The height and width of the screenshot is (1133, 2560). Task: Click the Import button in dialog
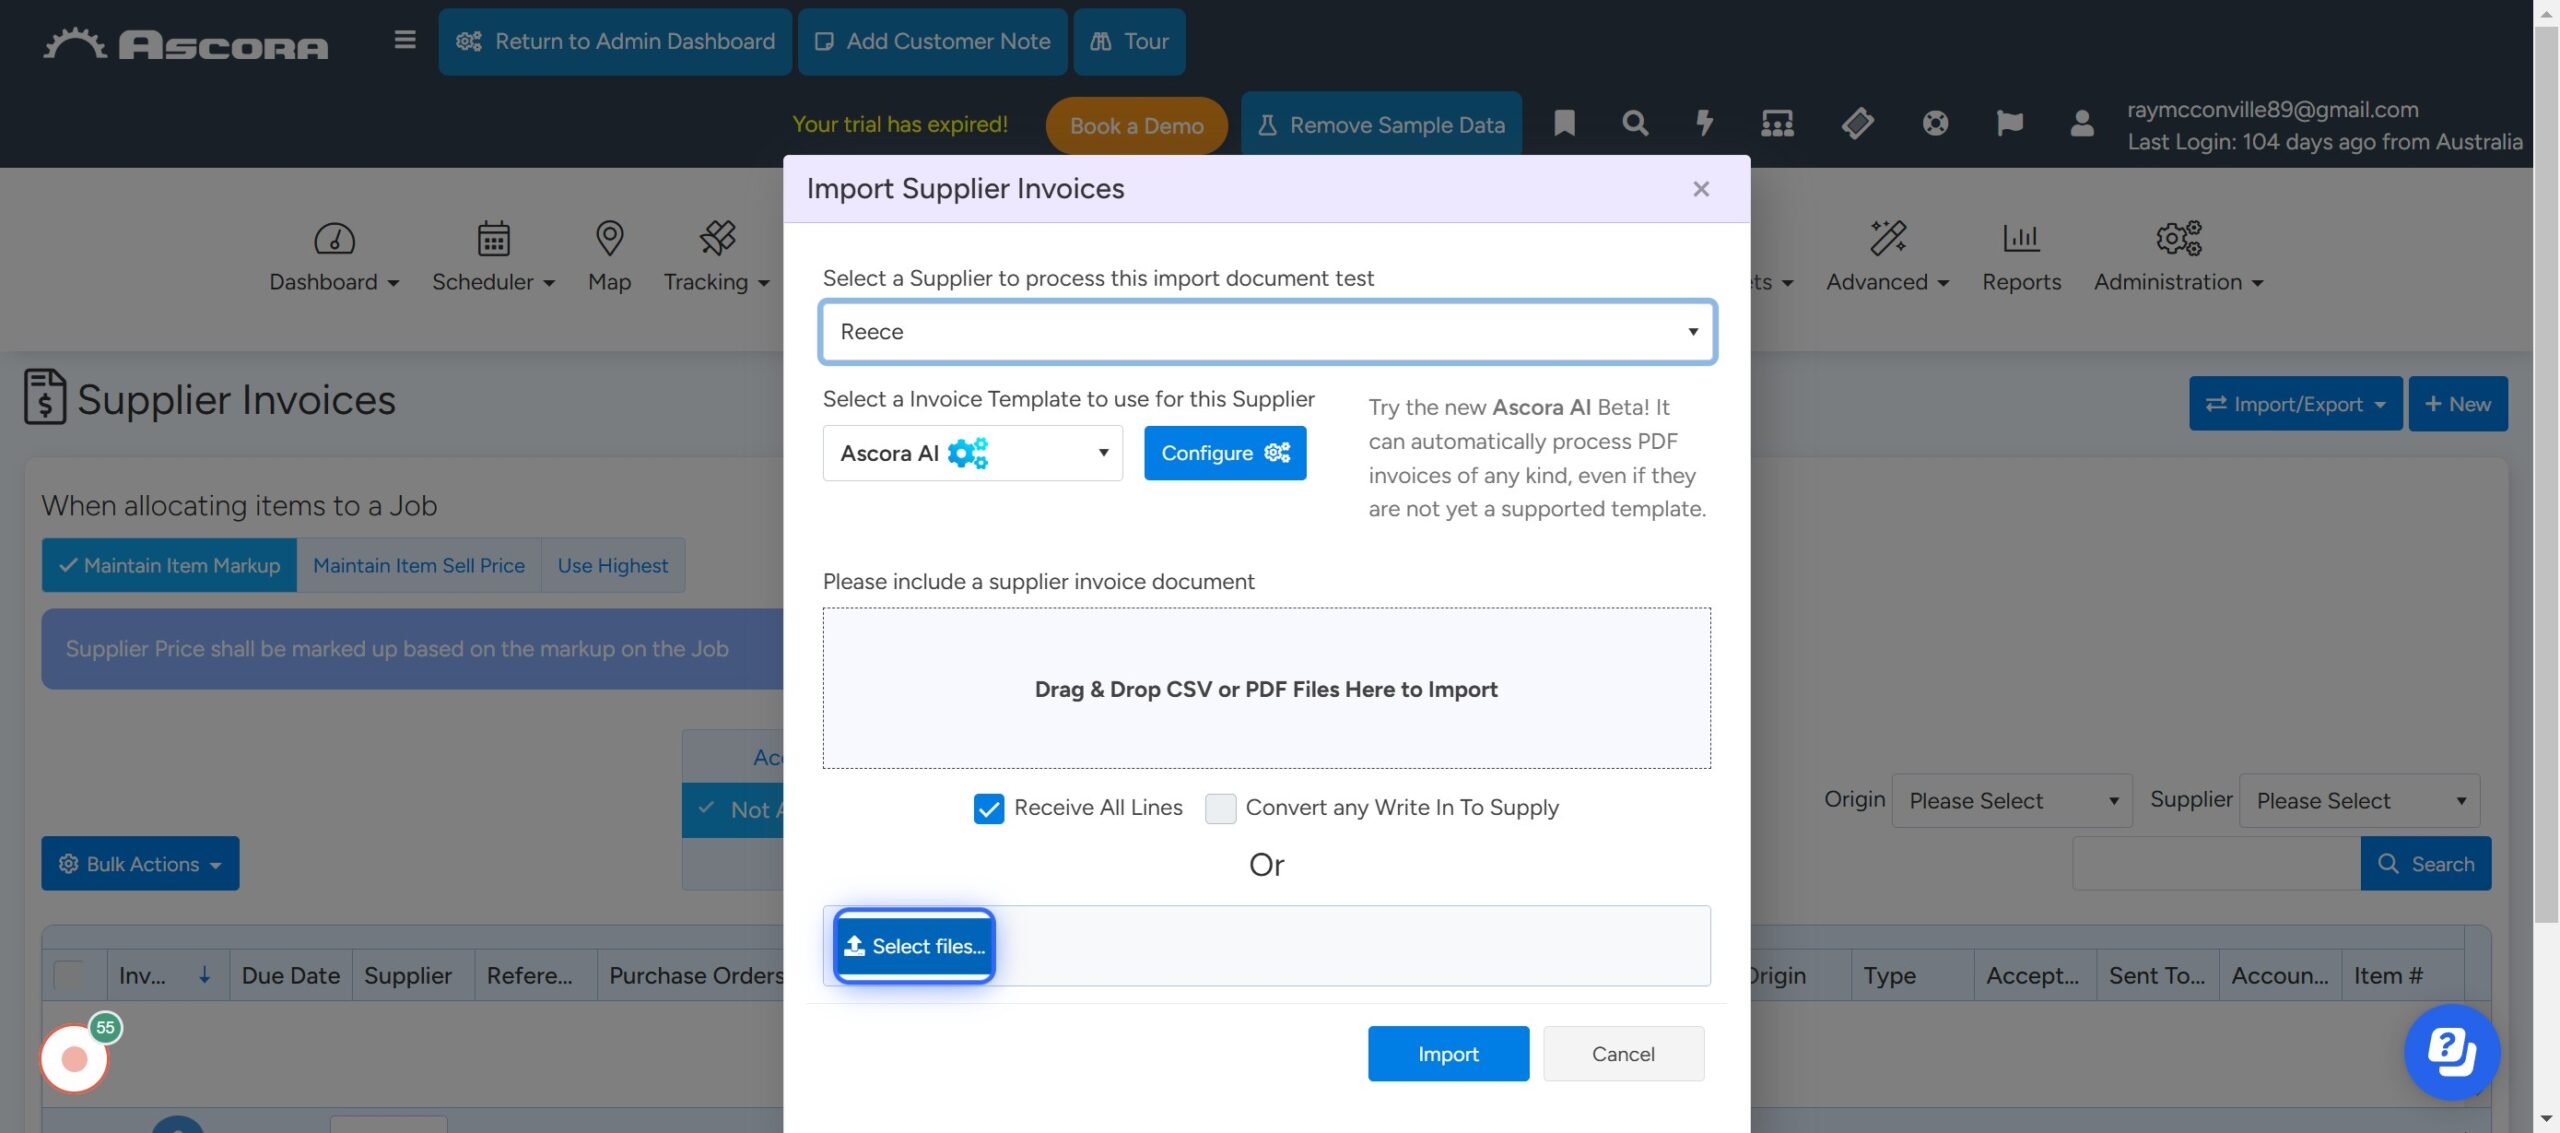click(1448, 1053)
